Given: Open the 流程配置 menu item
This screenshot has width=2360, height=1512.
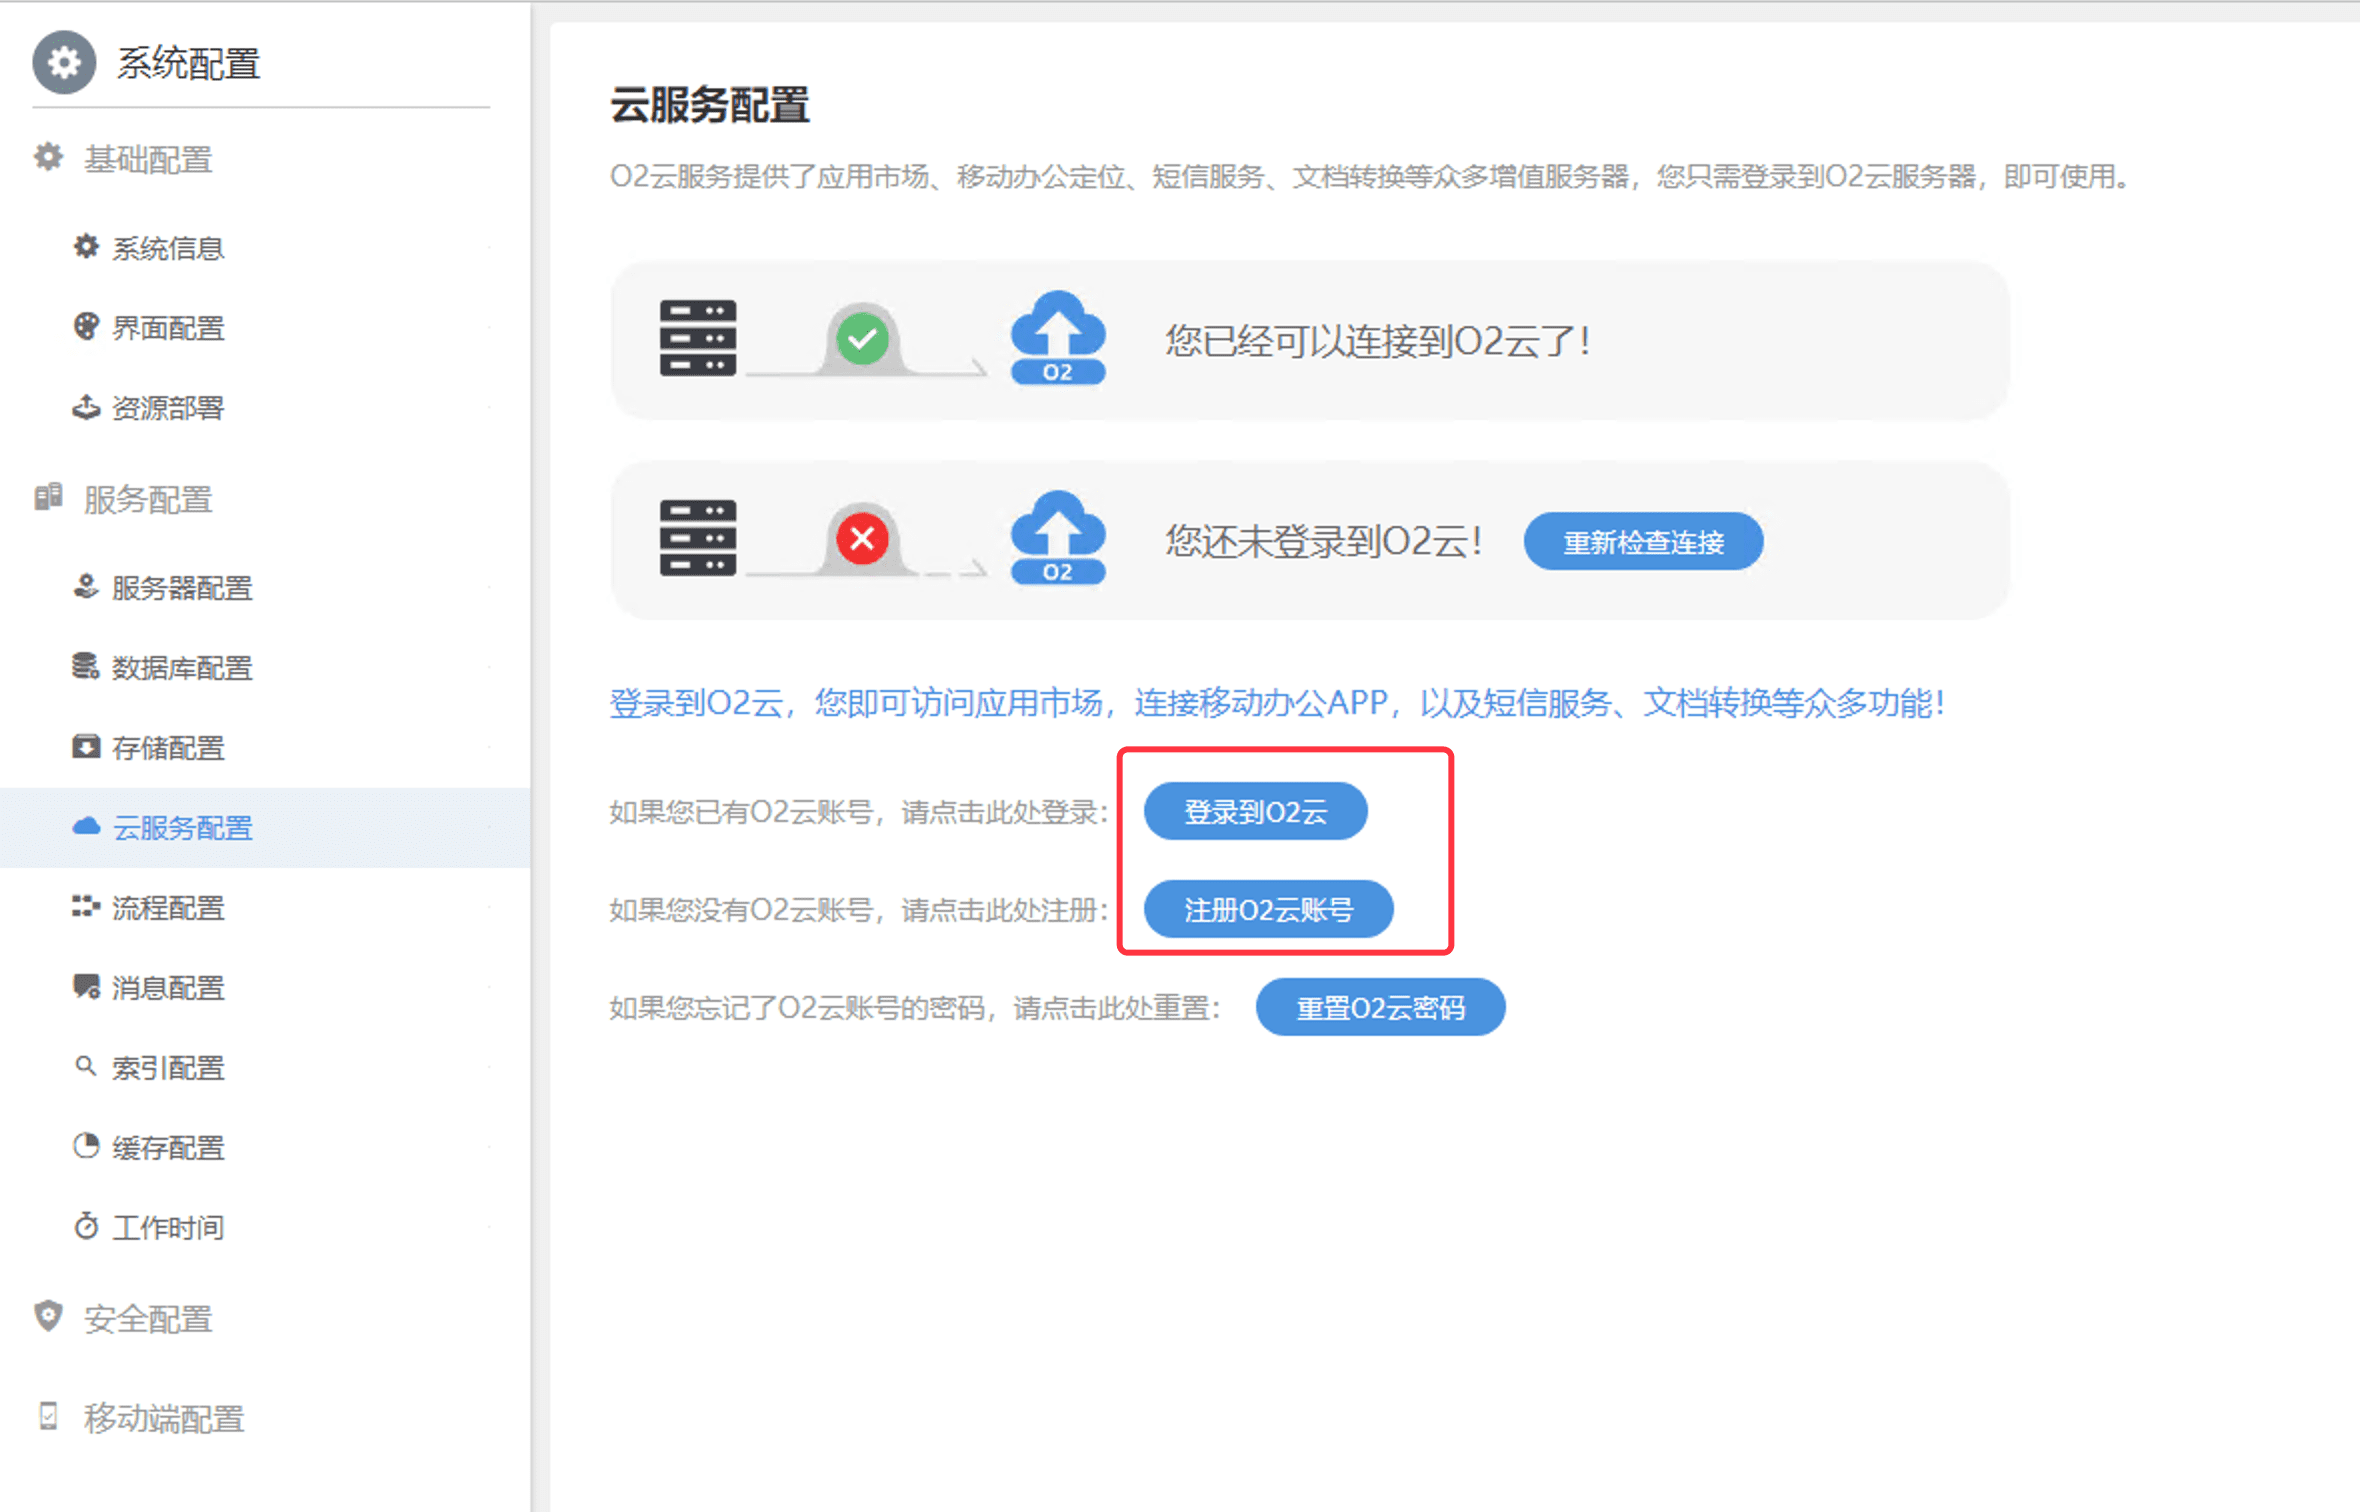Looking at the screenshot, I should [x=168, y=908].
